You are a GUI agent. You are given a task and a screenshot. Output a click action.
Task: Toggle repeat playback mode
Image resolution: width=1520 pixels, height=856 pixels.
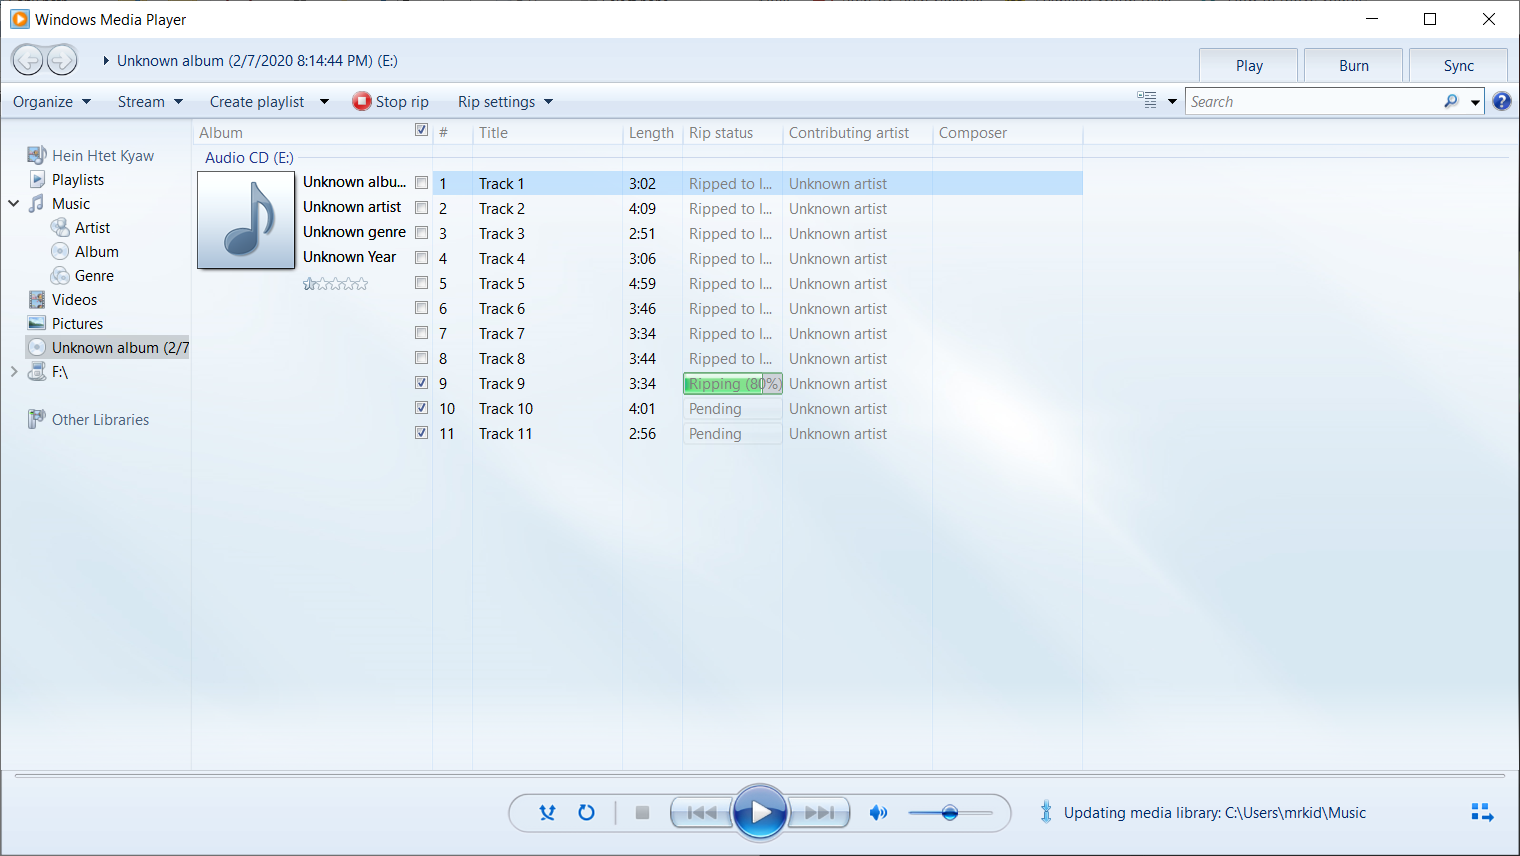587,812
